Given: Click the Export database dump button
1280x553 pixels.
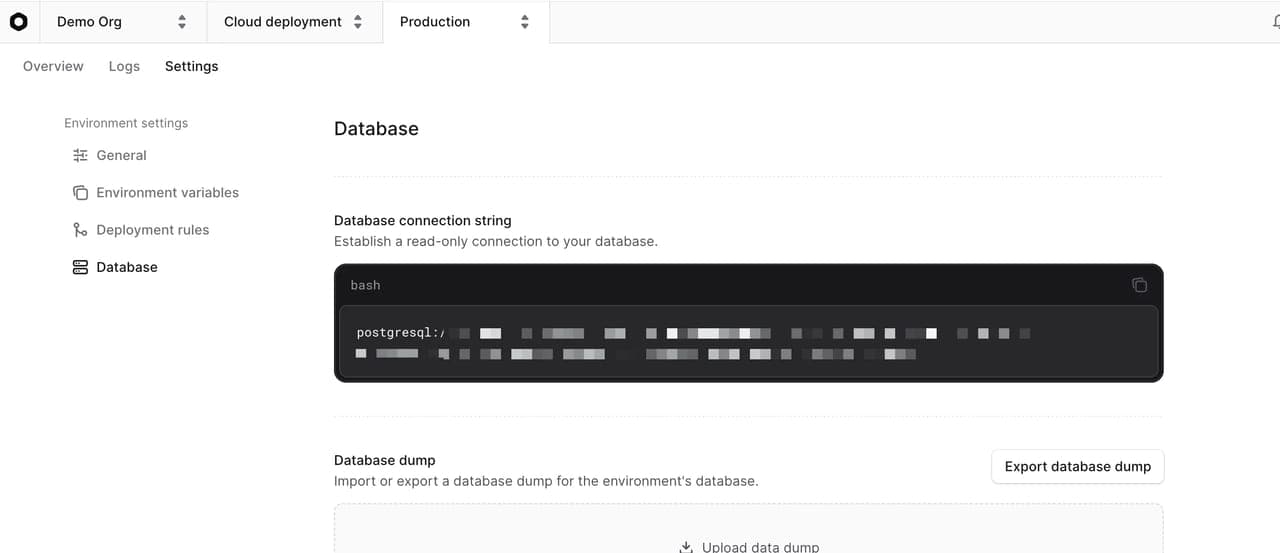Looking at the screenshot, I should tap(1078, 466).
